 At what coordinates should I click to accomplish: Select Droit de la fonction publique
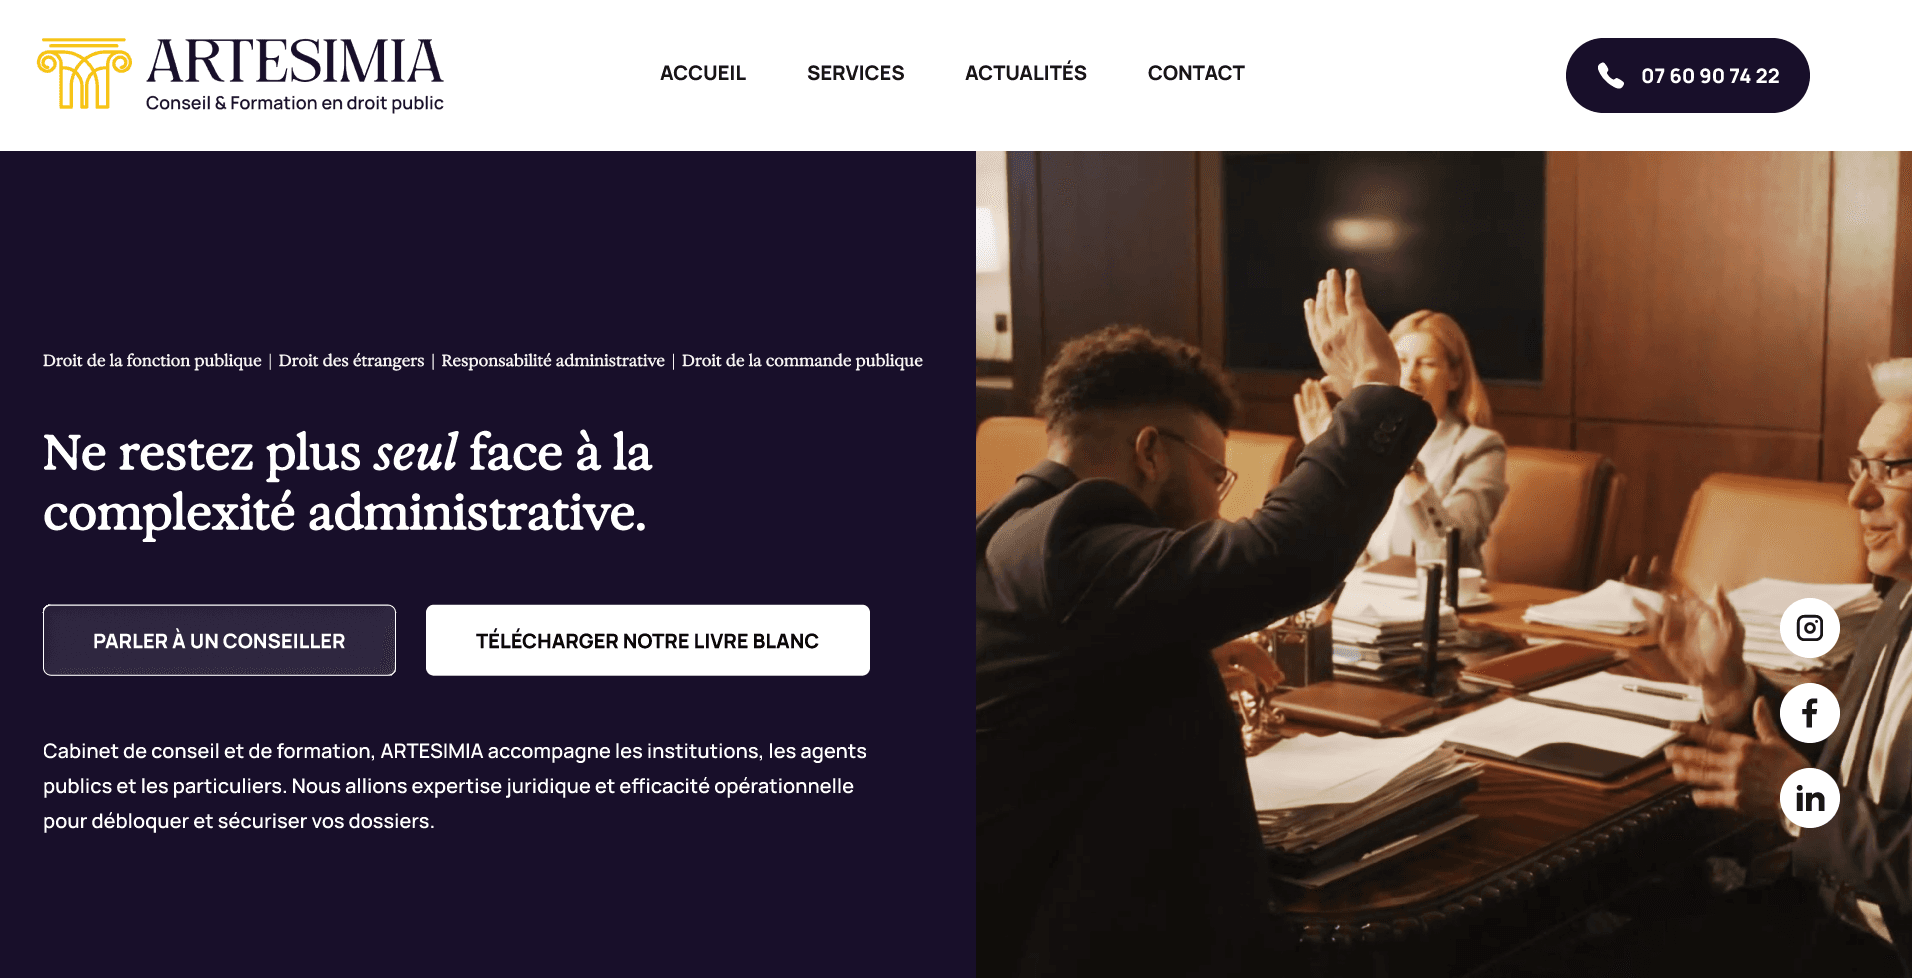[152, 360]
